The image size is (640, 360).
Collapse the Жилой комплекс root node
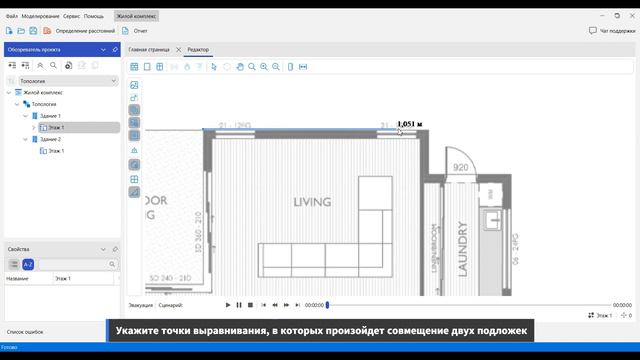click(x=9, y=93)
